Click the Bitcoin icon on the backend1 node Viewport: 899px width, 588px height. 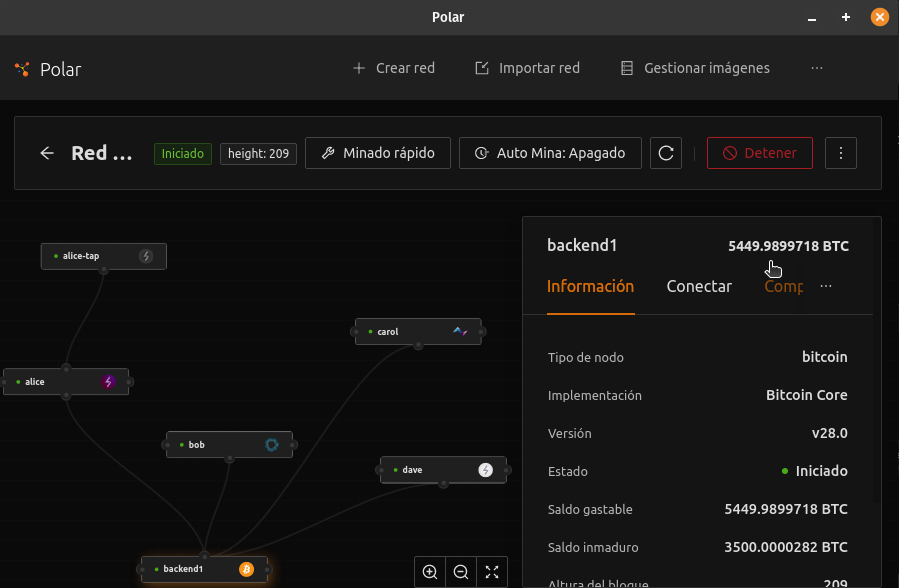coord(246,568)
